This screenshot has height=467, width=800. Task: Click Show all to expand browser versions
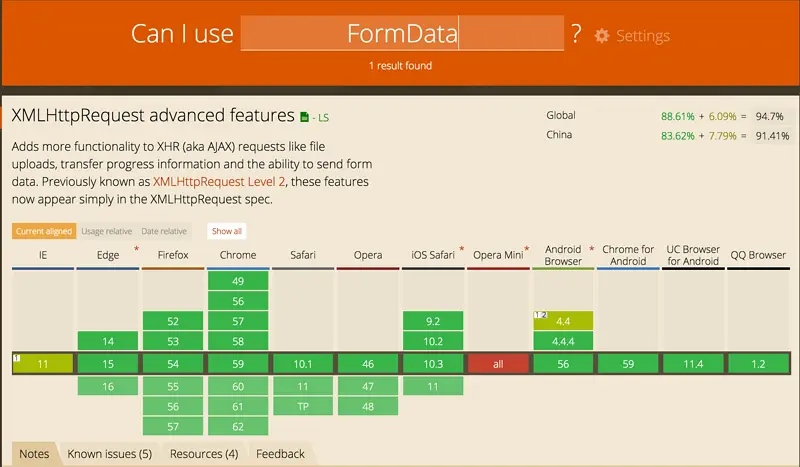(x=227, y=231)
